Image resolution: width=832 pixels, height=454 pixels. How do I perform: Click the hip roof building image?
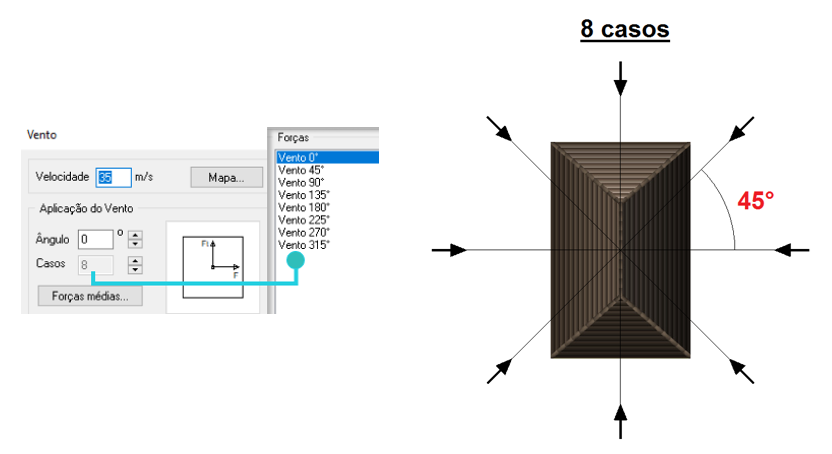point(620,250)
